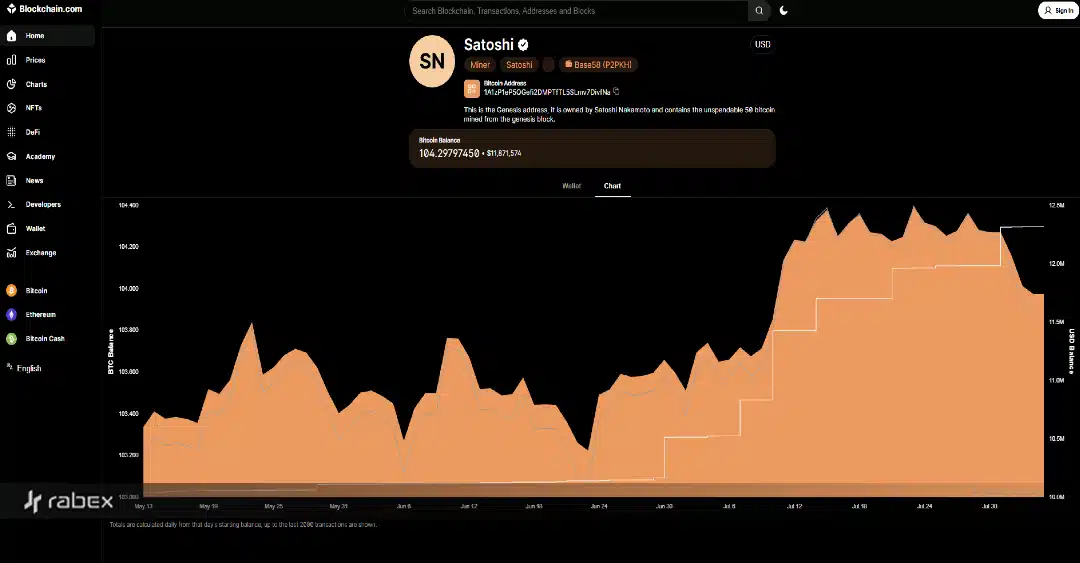Click the Sign In button
Screen dimensions: 1080x563
pyautogui.click(x=1059, y=10)
